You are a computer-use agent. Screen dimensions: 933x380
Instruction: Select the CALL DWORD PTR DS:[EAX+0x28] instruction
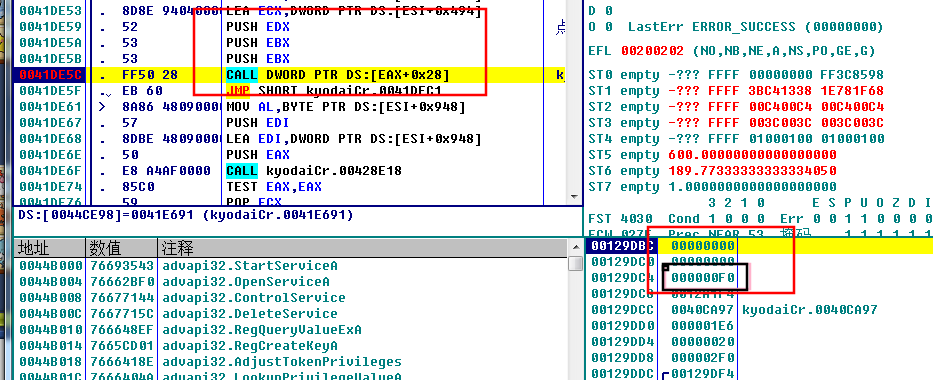(x=337, y=75)
